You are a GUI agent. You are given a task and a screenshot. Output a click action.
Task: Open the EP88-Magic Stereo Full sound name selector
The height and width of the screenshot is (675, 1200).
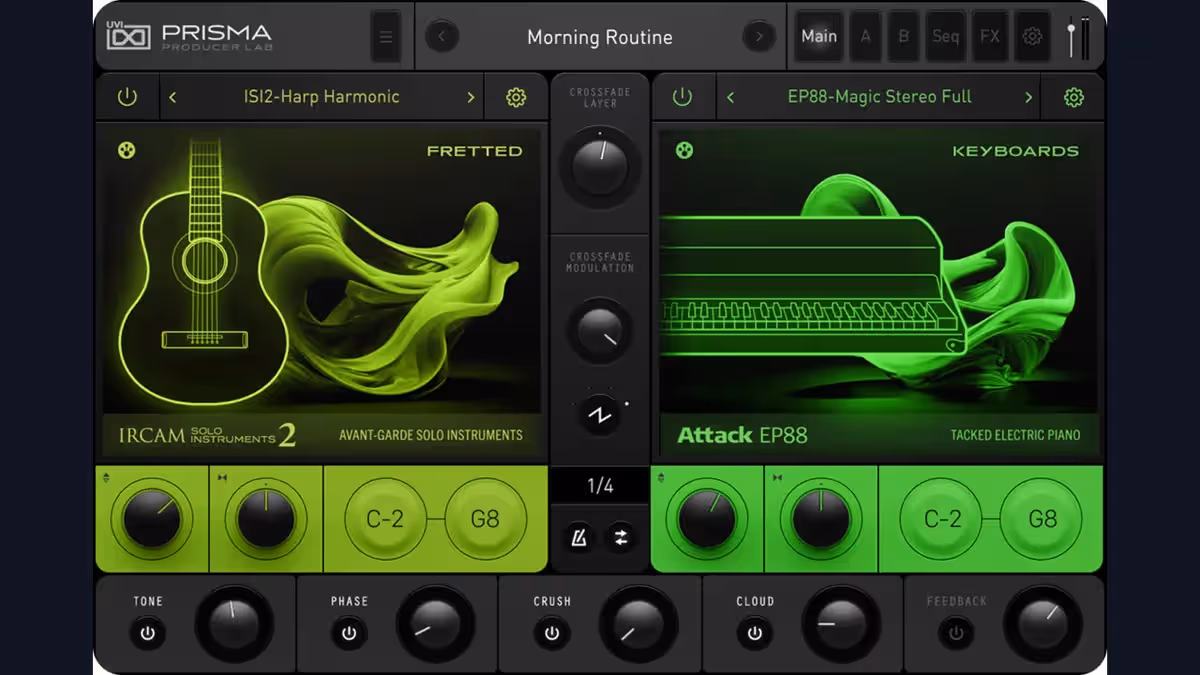tap(880, 97)
